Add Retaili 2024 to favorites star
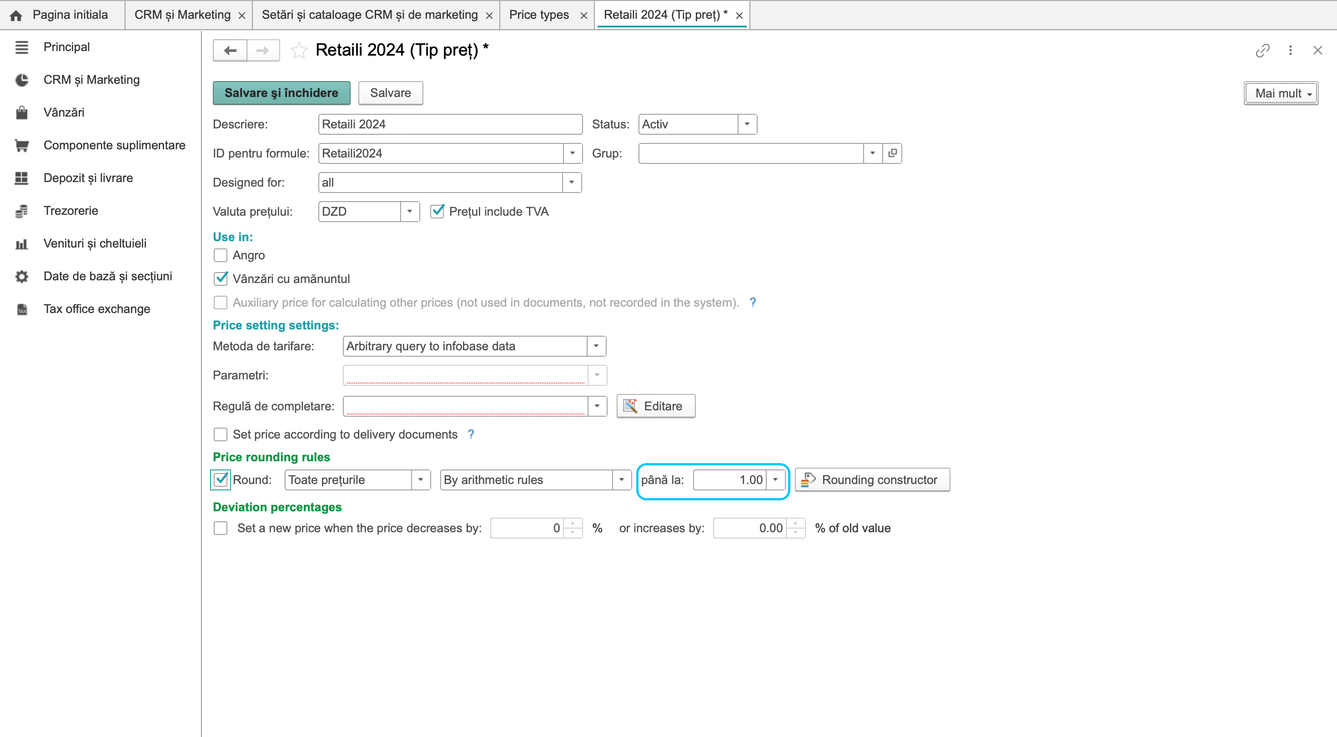This screenshot has width=1337, height=737. point(299,50)
